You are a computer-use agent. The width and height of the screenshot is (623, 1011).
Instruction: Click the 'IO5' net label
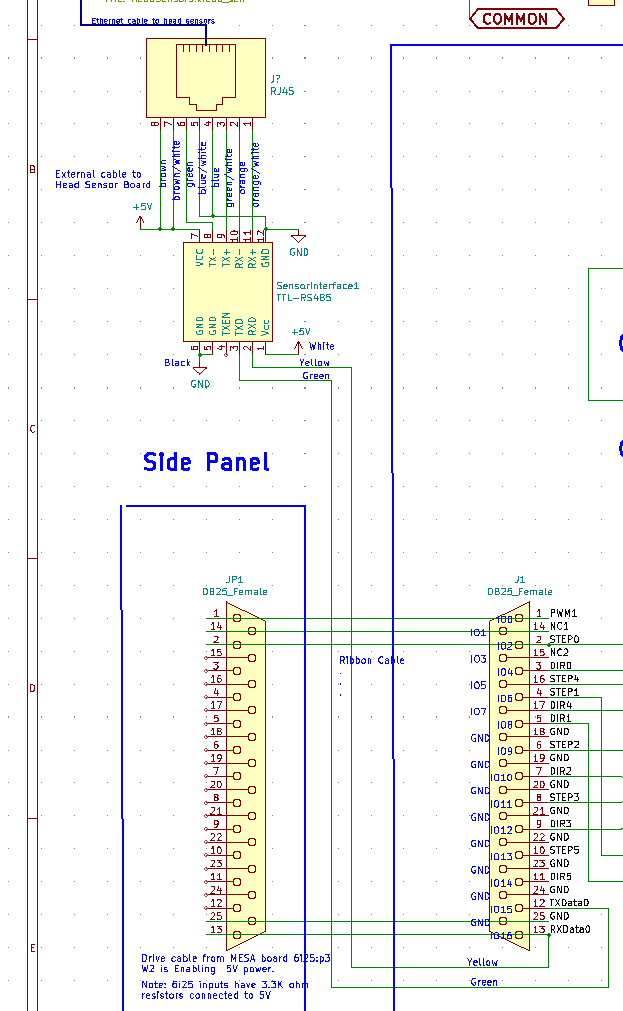[x=478, y=685]
